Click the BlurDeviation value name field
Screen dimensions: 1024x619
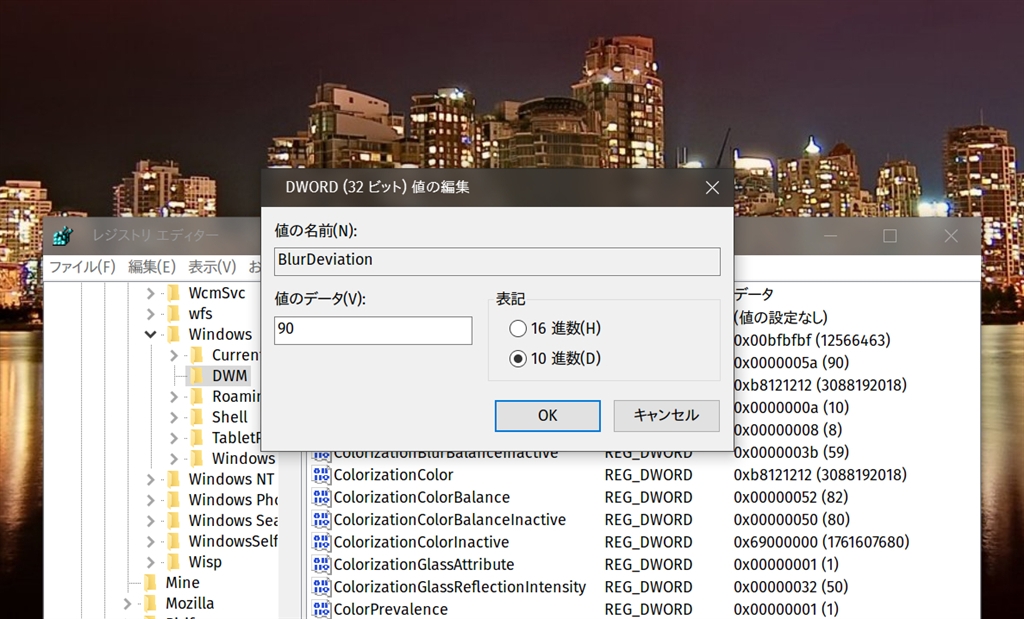point(497,261)
